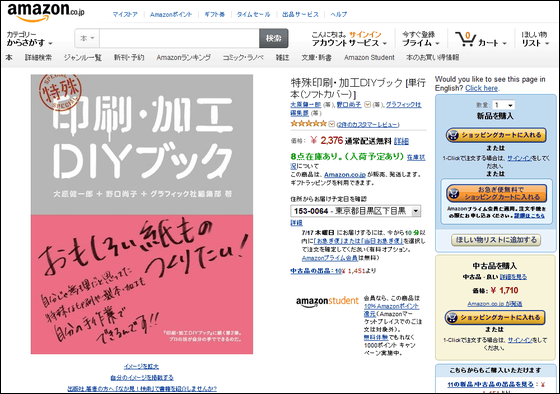Open the カスタマーレビュー link

(368, 124)
